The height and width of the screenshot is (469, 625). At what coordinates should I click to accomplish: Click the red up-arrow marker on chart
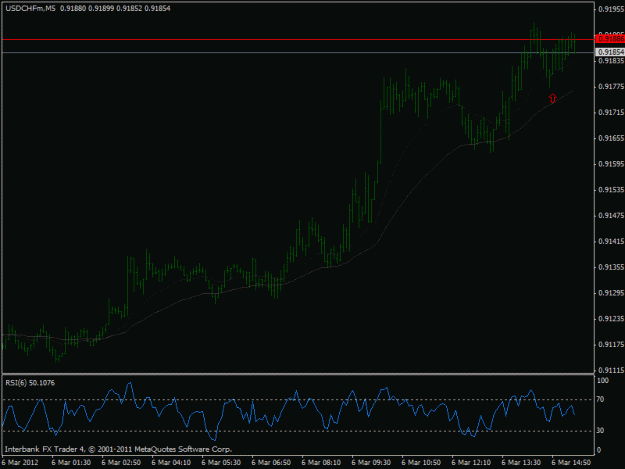tap(552, 98)
